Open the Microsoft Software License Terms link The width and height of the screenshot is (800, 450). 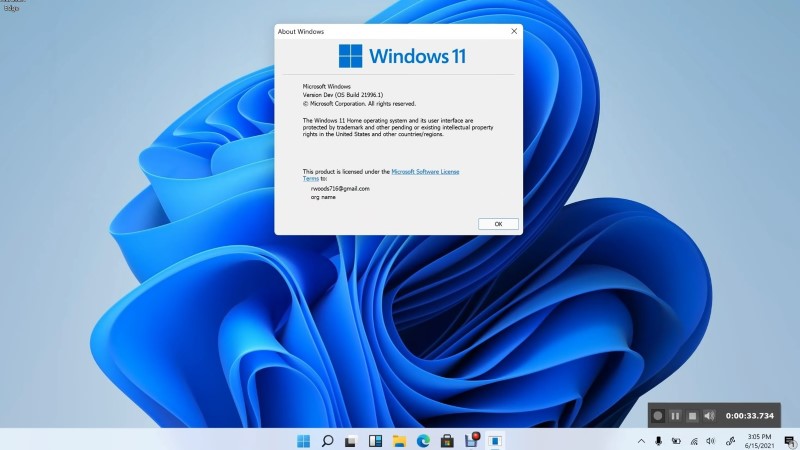[x=425, y=172]
